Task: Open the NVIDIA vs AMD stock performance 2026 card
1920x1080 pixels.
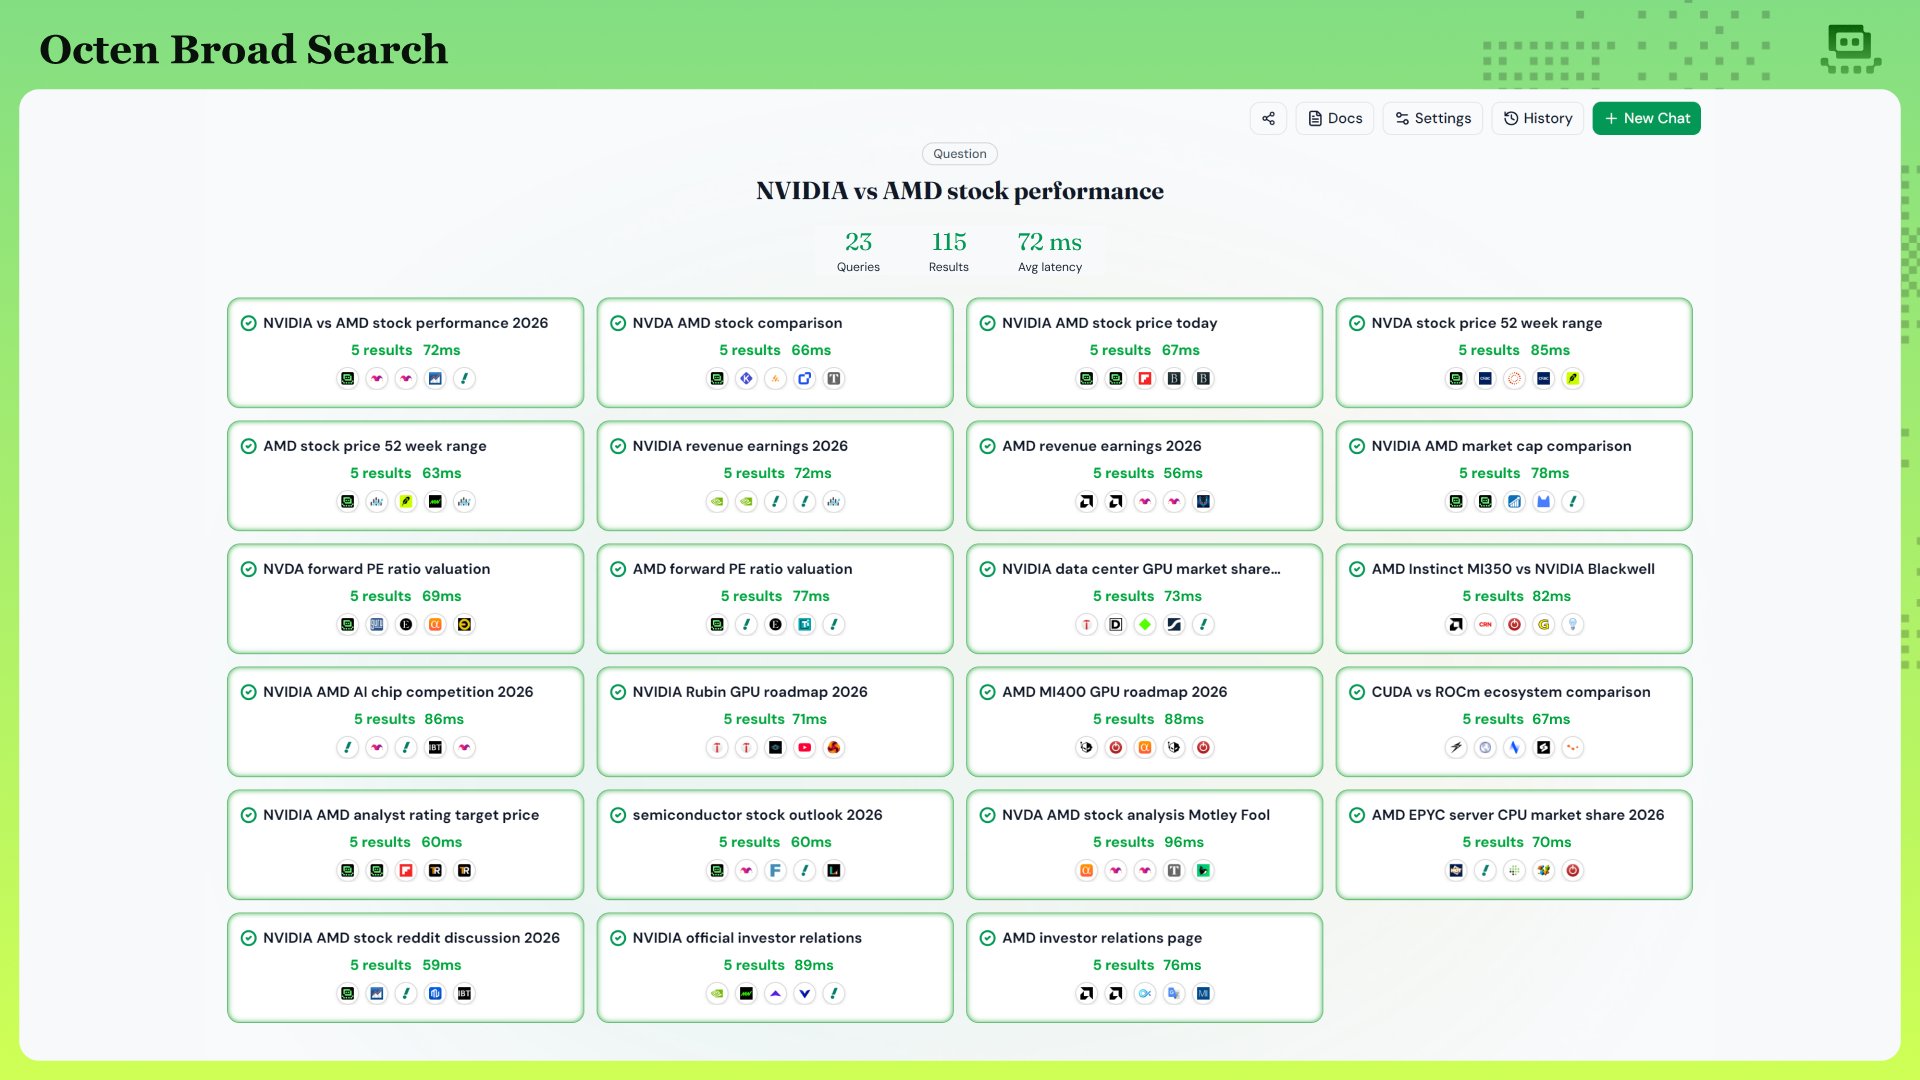Action: (x=405, y=352)
